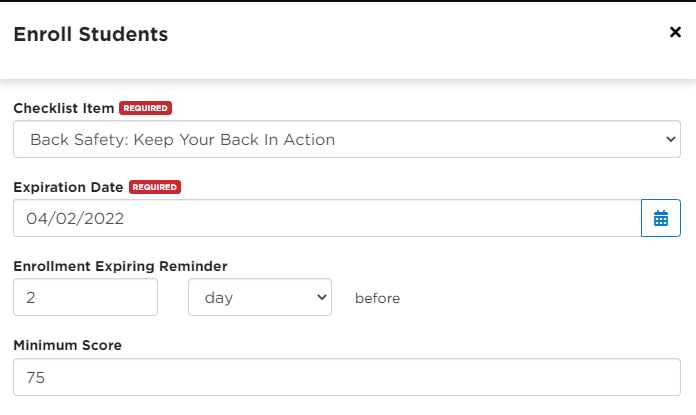
Task: Focus the Expiration Date input field
Action: coord(327,218)
